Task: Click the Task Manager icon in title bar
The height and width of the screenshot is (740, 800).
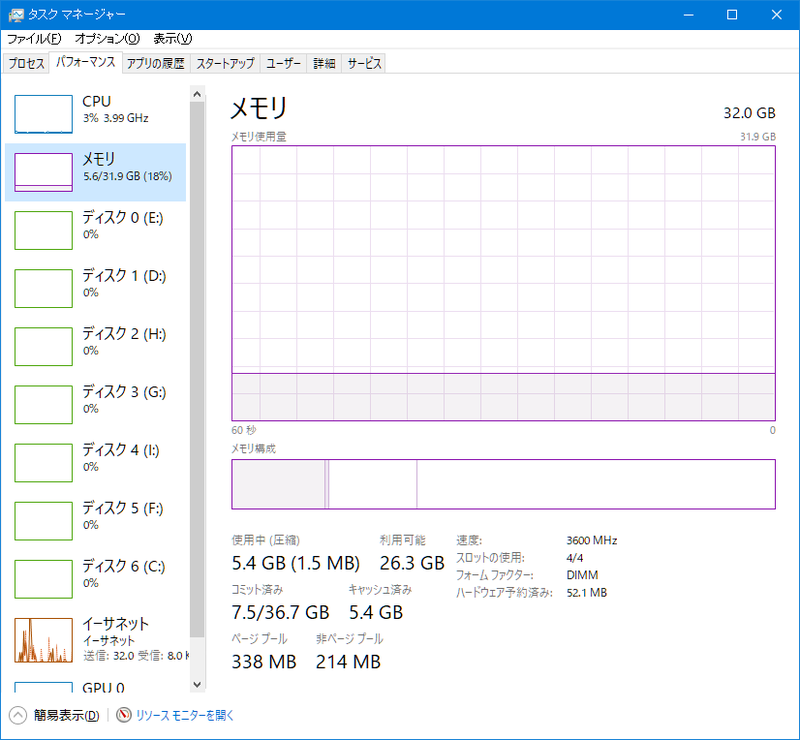Action: point(16,15)
